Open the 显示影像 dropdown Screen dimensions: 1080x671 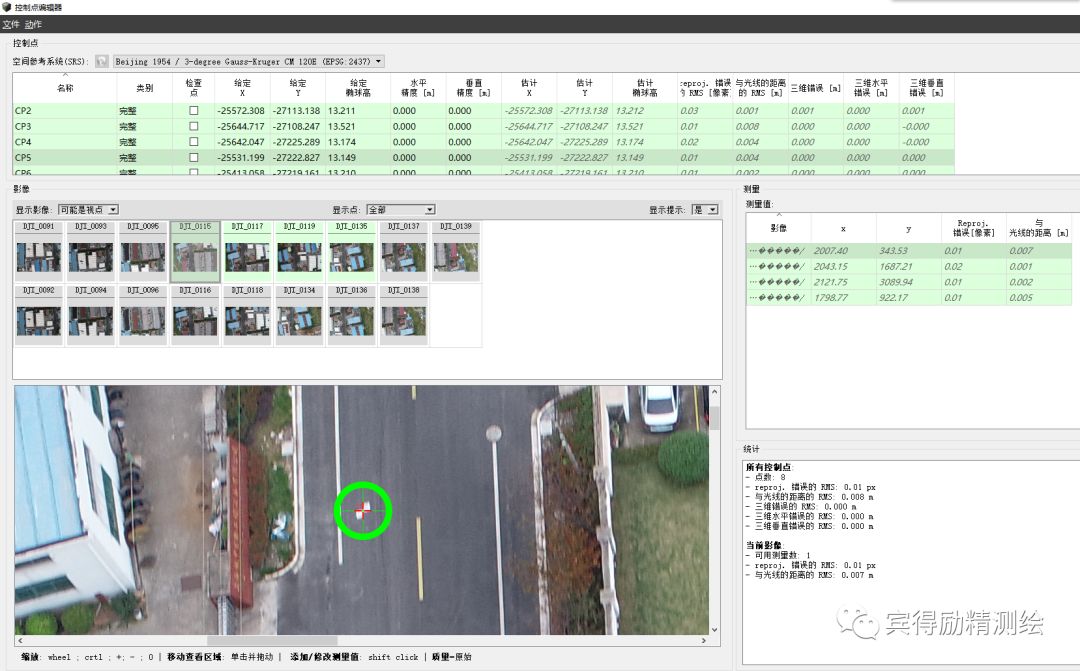pos(88,209)
